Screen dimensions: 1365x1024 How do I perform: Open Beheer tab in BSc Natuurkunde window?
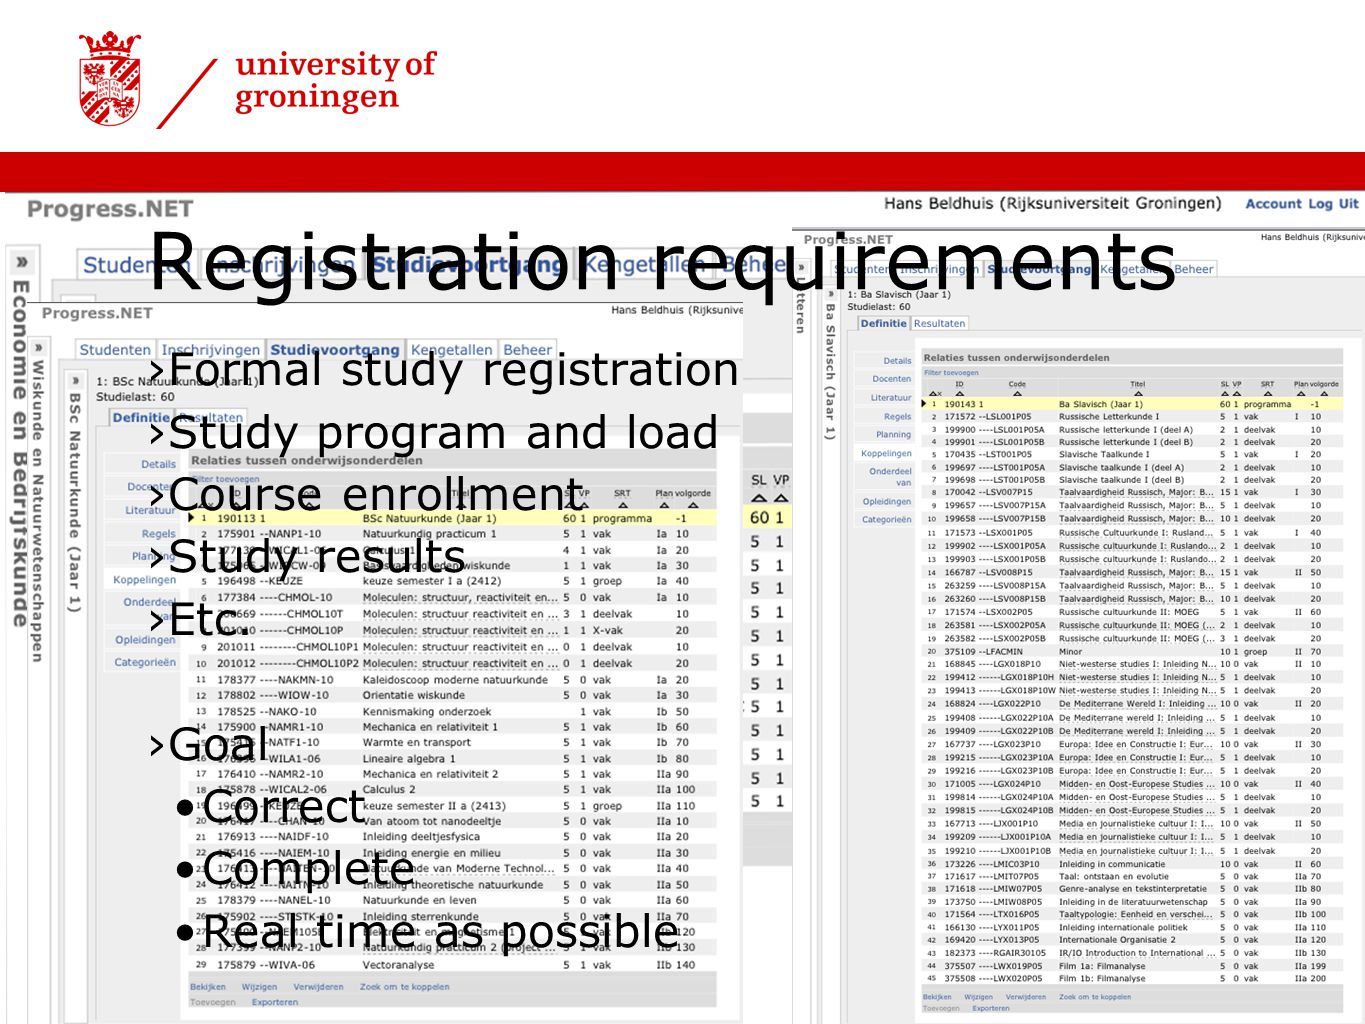[x=527, y=349]
